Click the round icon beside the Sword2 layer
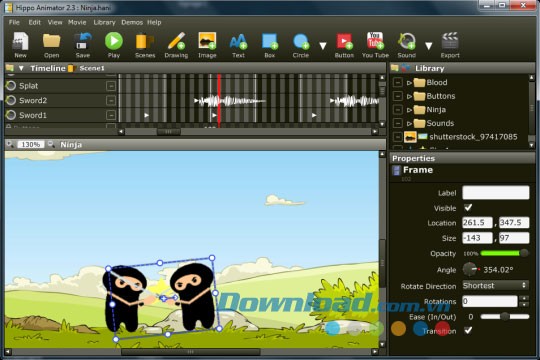 coord(11,100)
